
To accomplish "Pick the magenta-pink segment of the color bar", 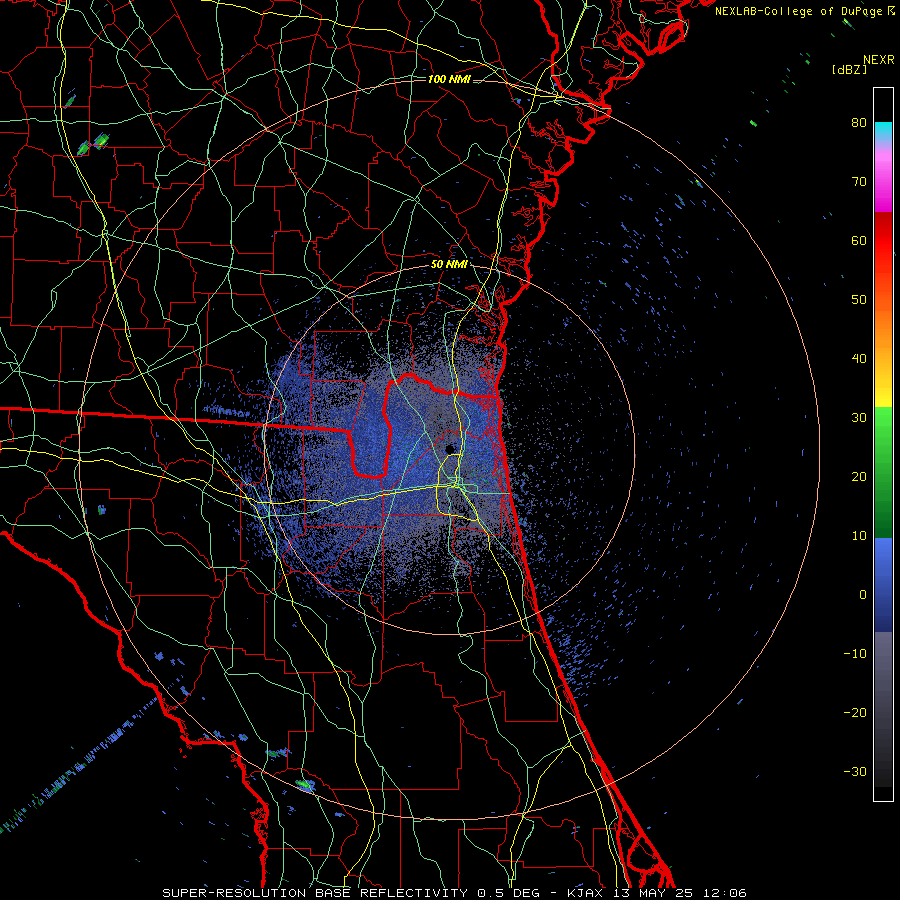I will click(883, 178).
